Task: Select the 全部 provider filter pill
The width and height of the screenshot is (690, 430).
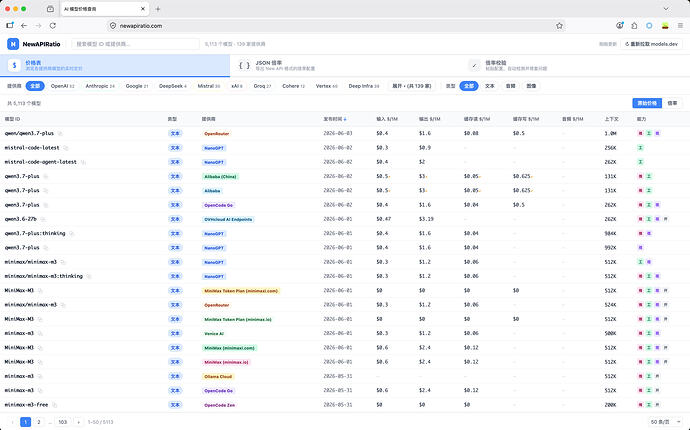Action: (35, 86)
